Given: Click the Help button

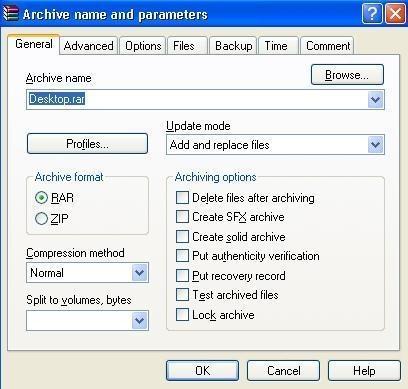Looking at the screenshot, I should [x=364, y=370].
